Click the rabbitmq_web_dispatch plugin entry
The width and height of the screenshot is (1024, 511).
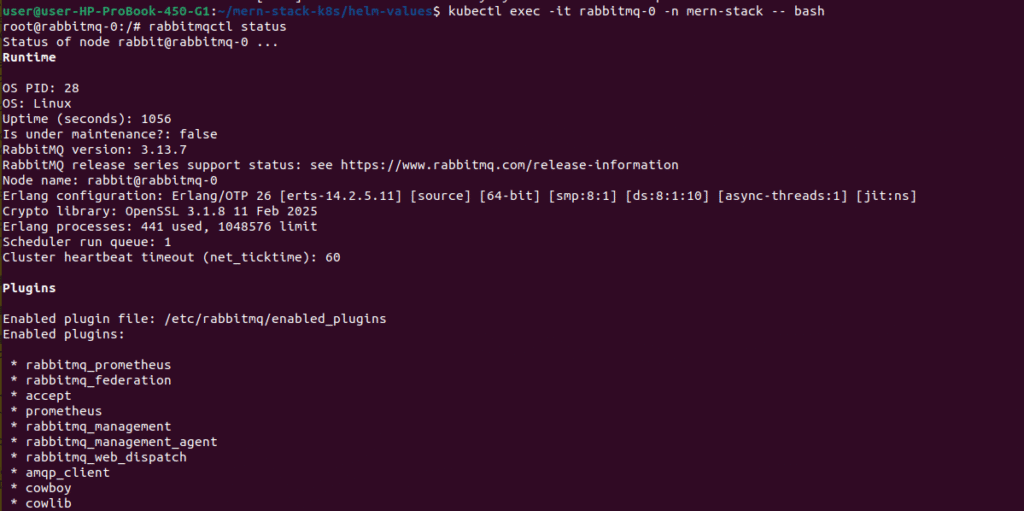tap(106, 457)
